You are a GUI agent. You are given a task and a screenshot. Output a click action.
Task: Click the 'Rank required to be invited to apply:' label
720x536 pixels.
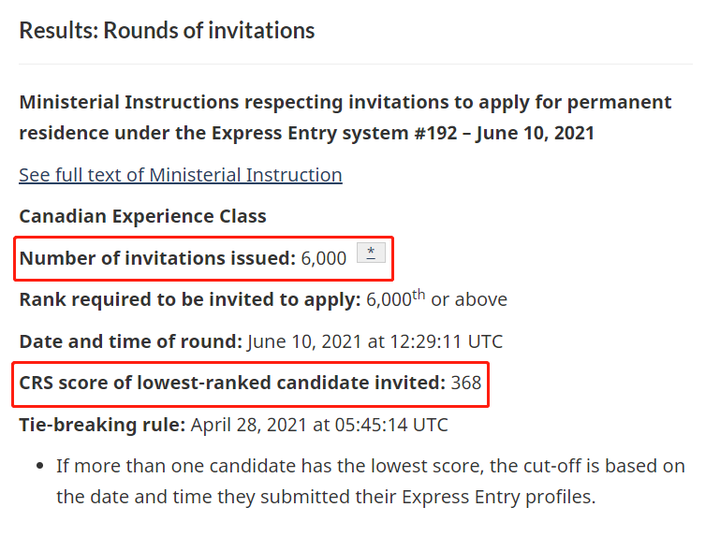coord(190,299)
